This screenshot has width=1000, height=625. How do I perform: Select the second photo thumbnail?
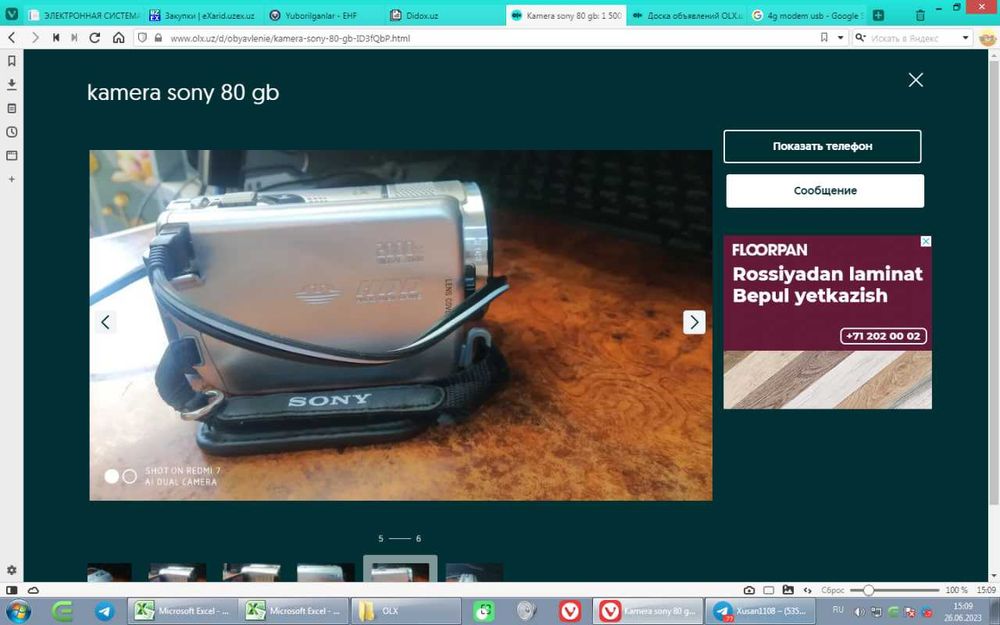[x=177, y=572]
